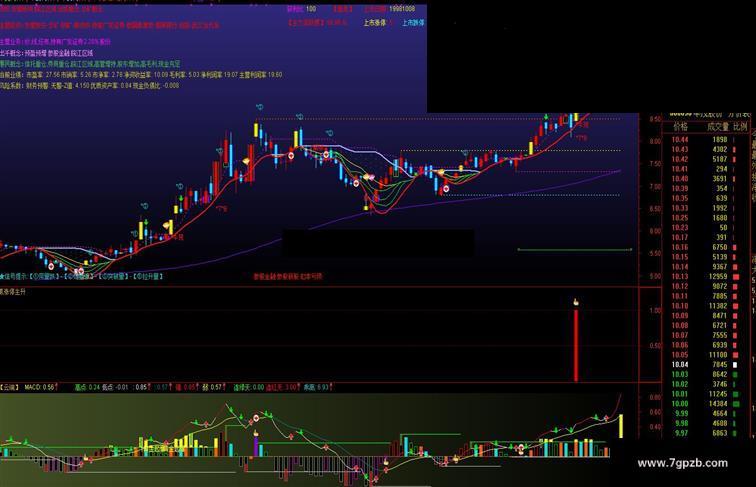Click the 10.35 price row
This screenshot has height=487, width=756.
click(705, 198)
